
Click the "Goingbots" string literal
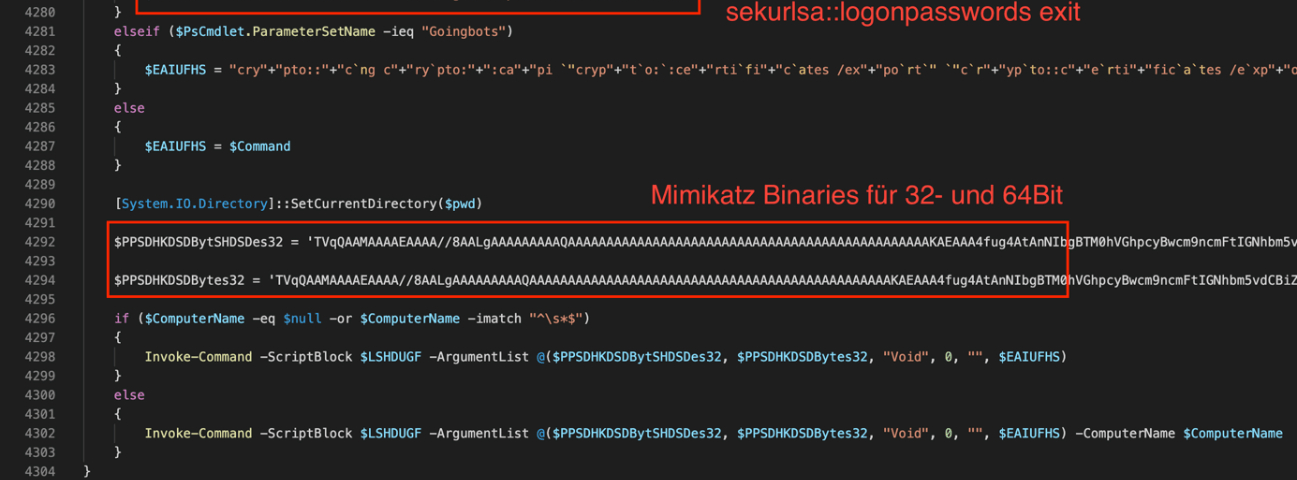[468, 31]
